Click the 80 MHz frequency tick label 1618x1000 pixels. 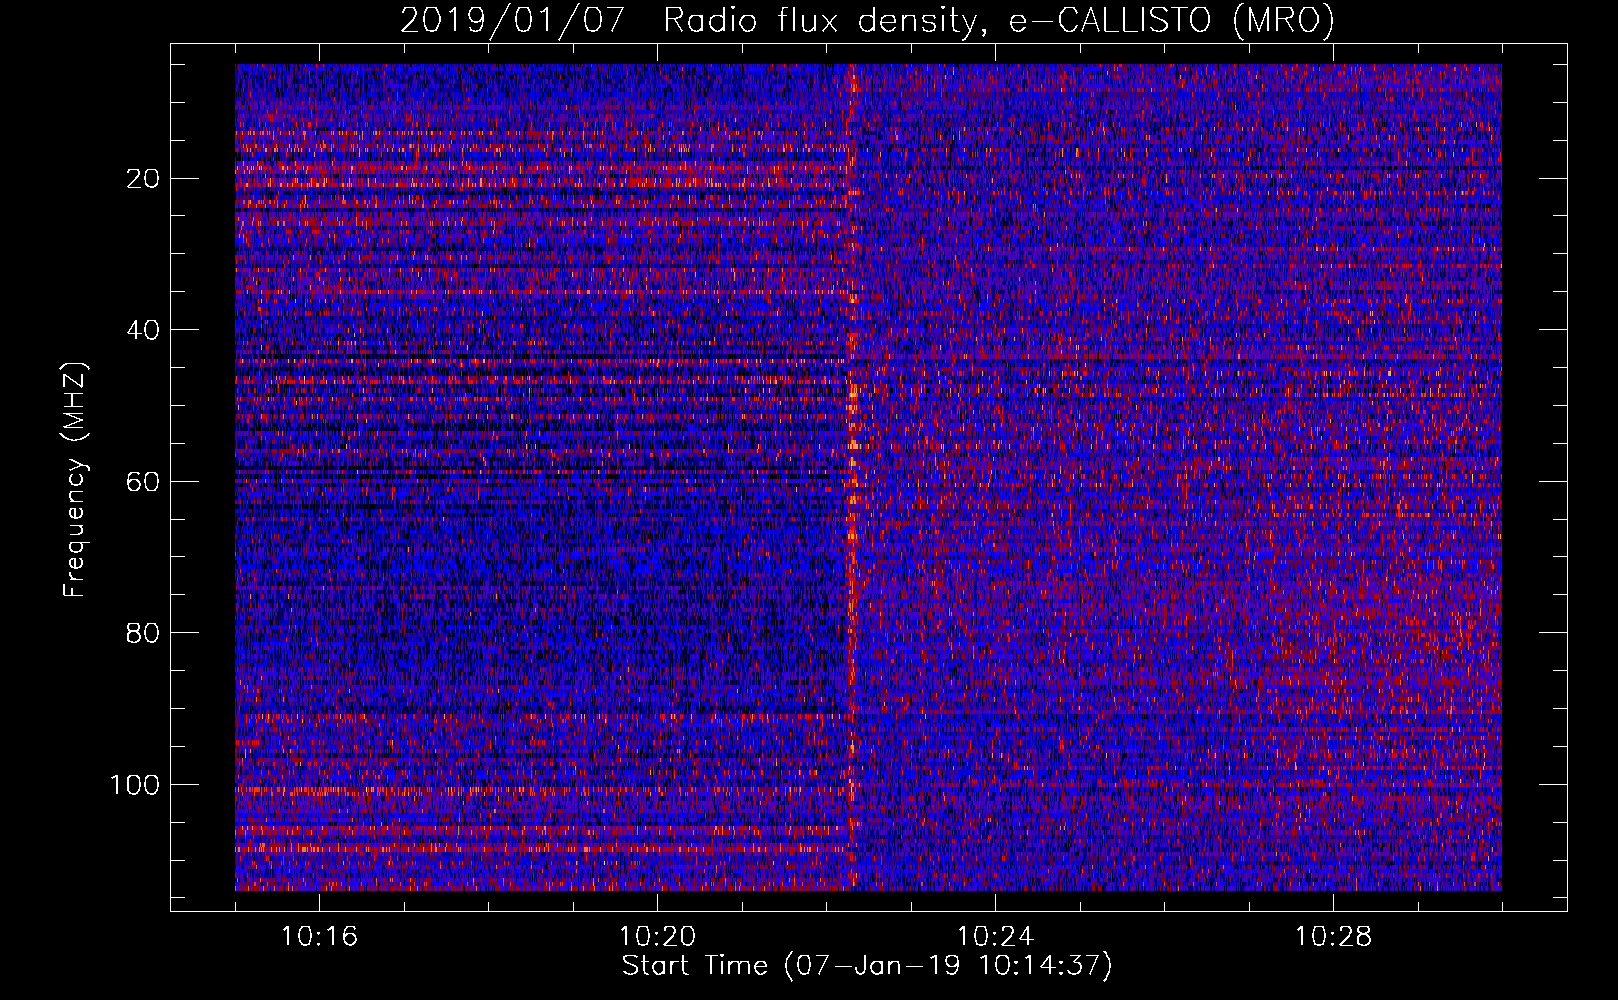(x=144, y=633)
